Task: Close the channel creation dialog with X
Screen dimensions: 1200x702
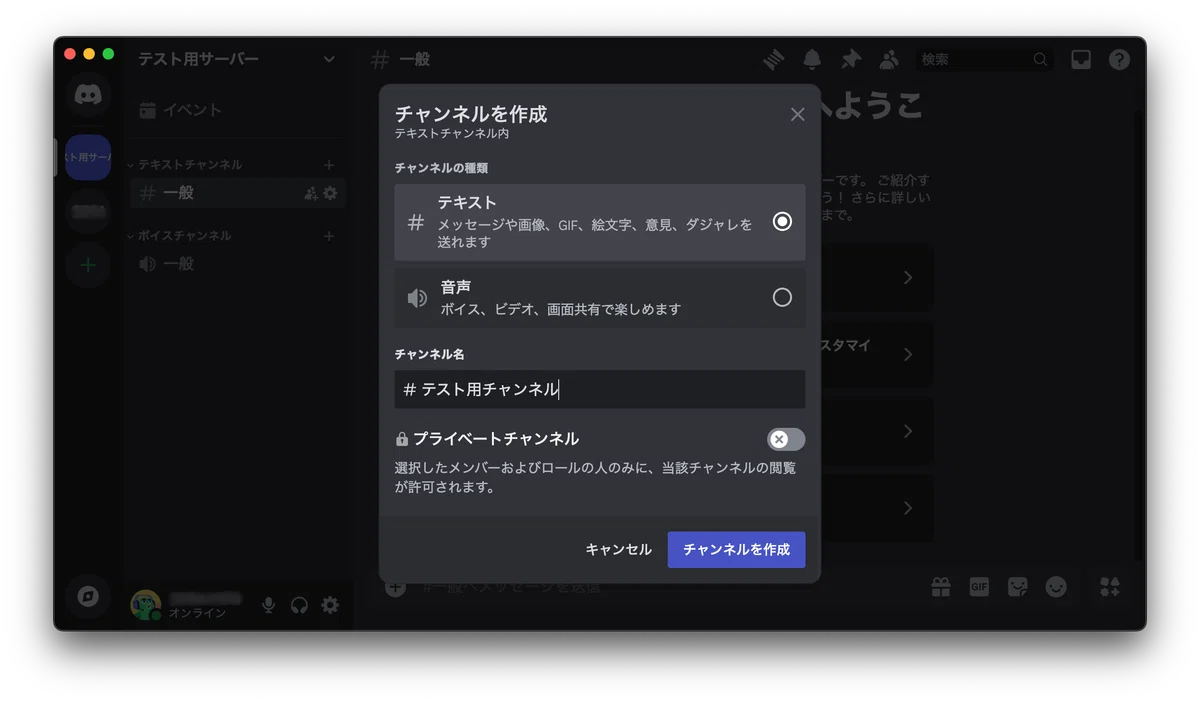Action: pyautogui.click(x=797, y=114)
